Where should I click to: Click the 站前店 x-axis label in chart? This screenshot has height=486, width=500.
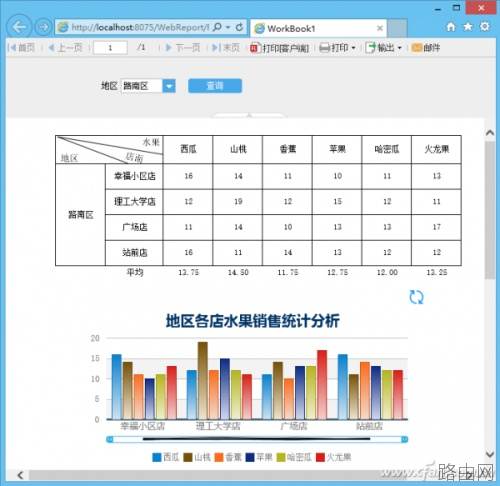[x=369, y=426]
